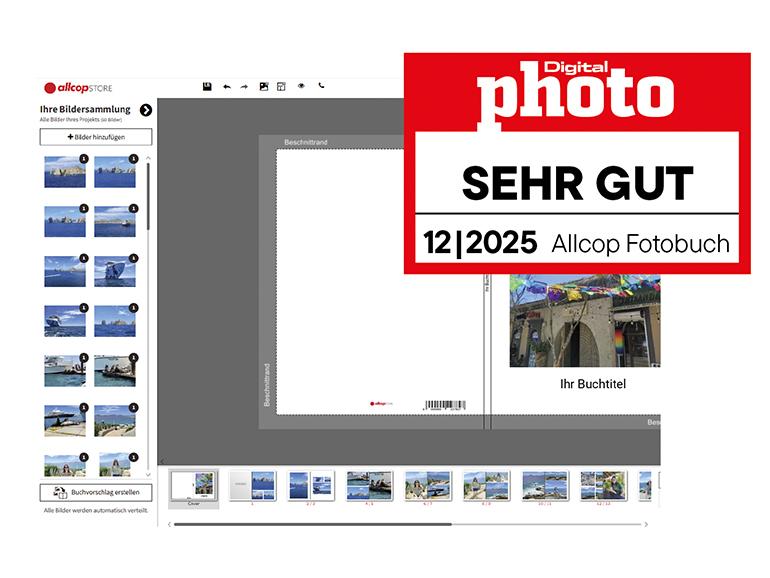This screenshot has width=770, height=578.
Task: Select the green coastal landscape photo thumbnail
Action: 115,421
